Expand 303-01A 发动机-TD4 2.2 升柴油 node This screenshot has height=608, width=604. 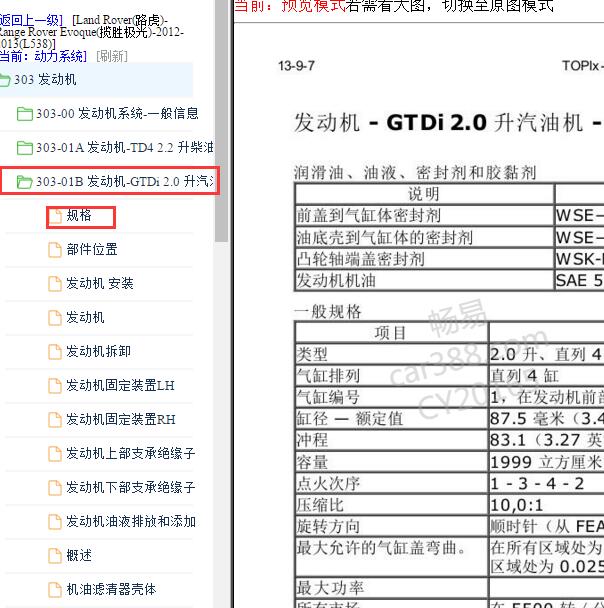[x=124, y=147]
